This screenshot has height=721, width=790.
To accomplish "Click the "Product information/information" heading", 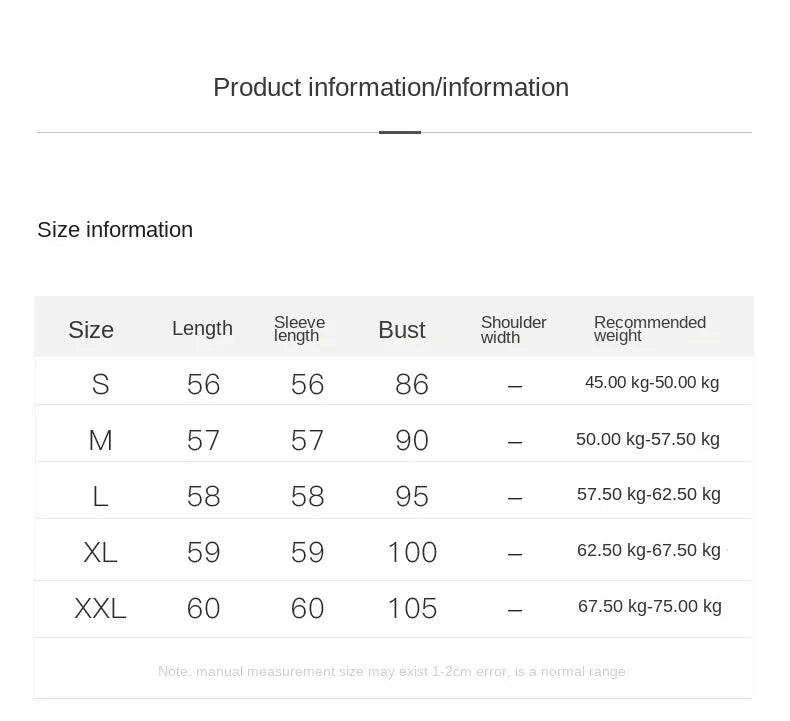I will (x=391, y=88).
